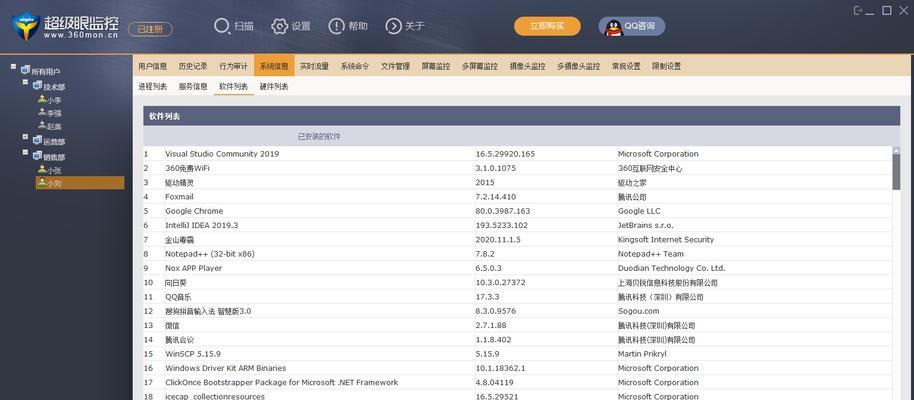Collapse the 所有用户 tree root

[13, 66]
